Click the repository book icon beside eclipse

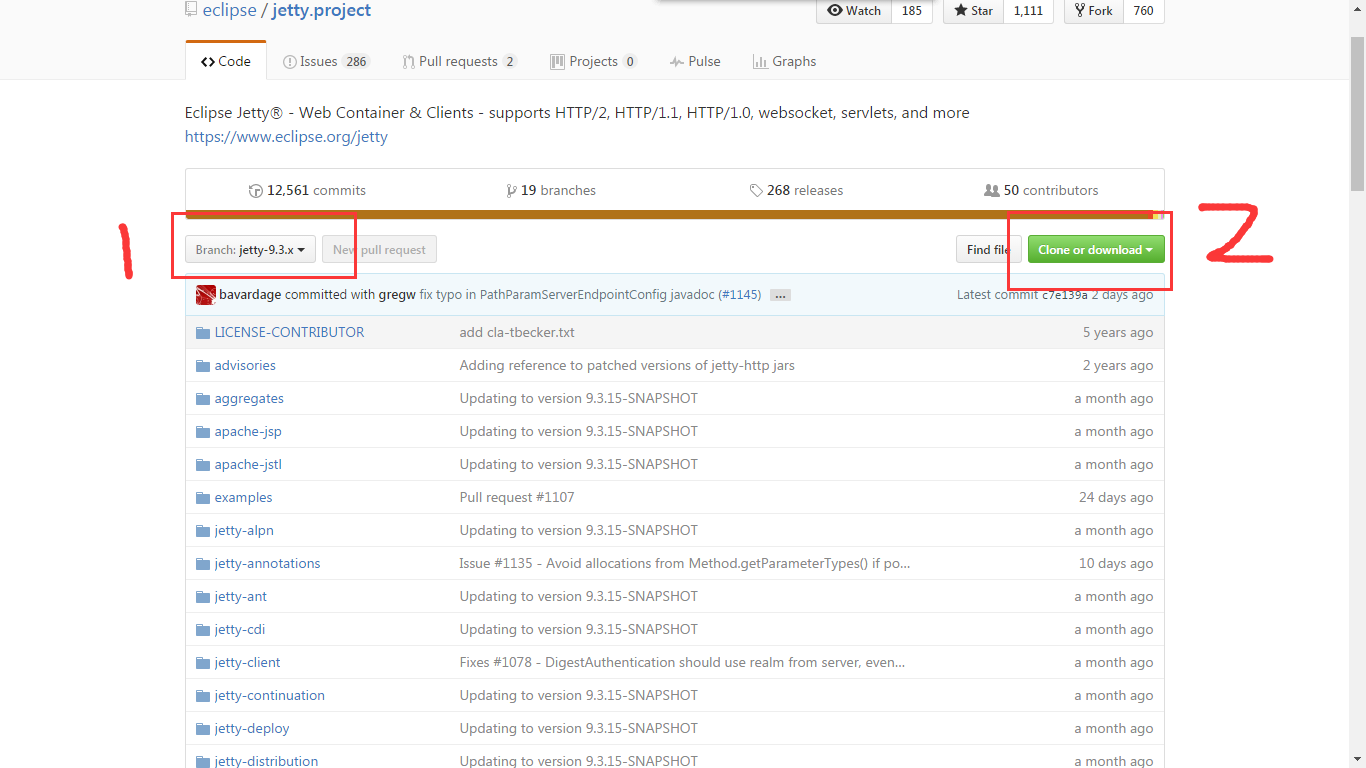[190, 10]
